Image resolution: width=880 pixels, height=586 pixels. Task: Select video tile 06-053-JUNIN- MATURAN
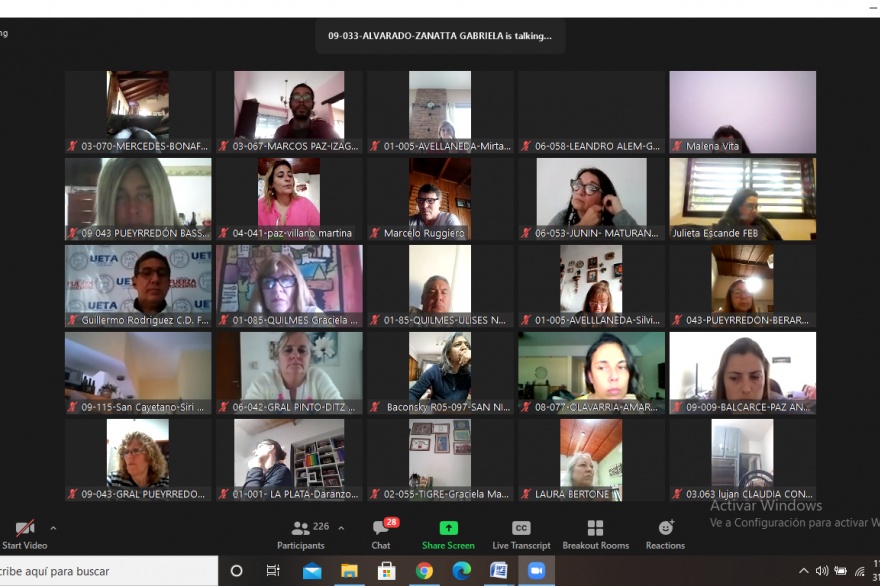[591, 199]
